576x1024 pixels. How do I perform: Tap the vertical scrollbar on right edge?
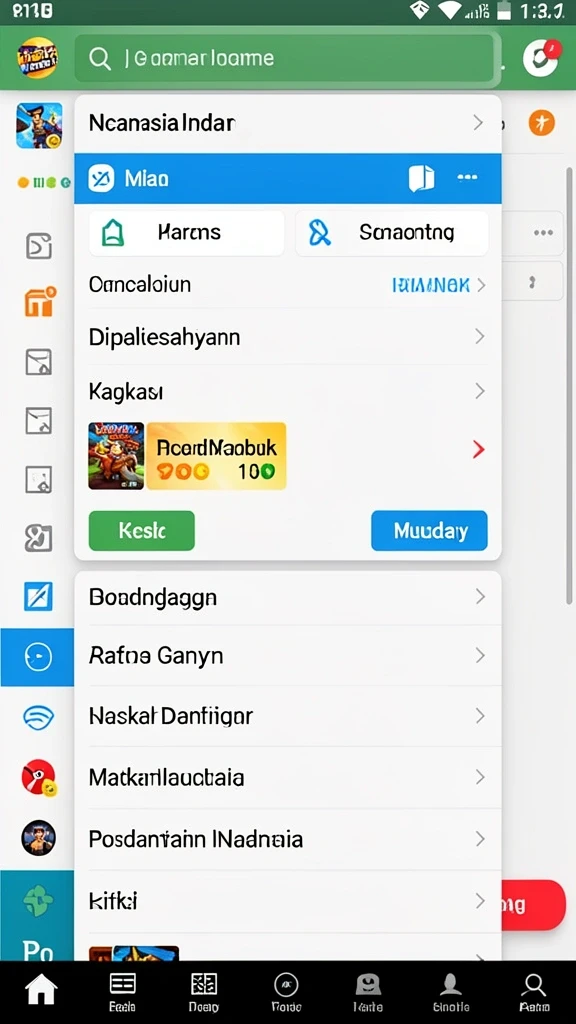(x=570, y=385)
